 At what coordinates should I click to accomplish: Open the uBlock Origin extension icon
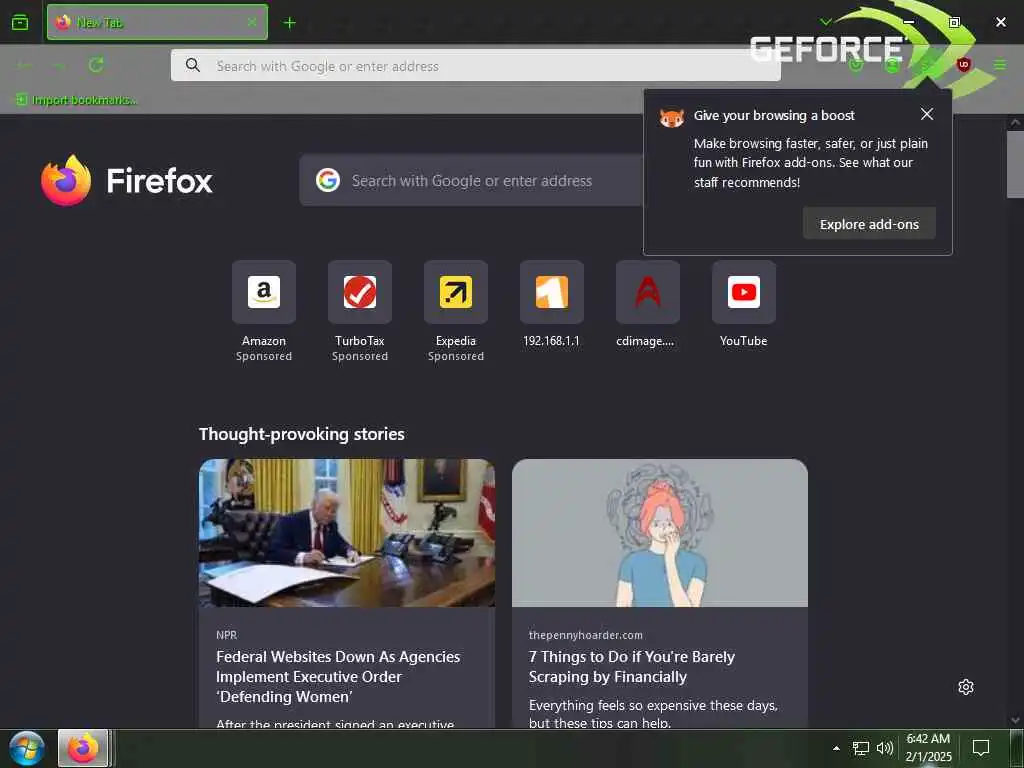coord(963,65)
